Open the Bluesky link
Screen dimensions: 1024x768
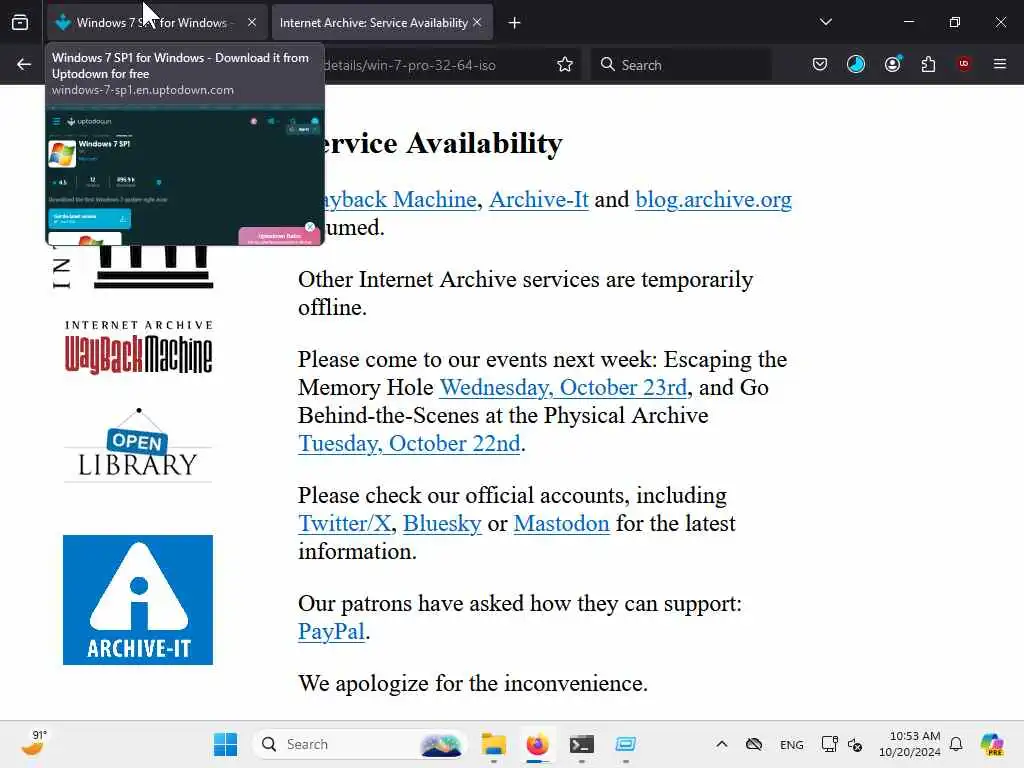(442, 523)
